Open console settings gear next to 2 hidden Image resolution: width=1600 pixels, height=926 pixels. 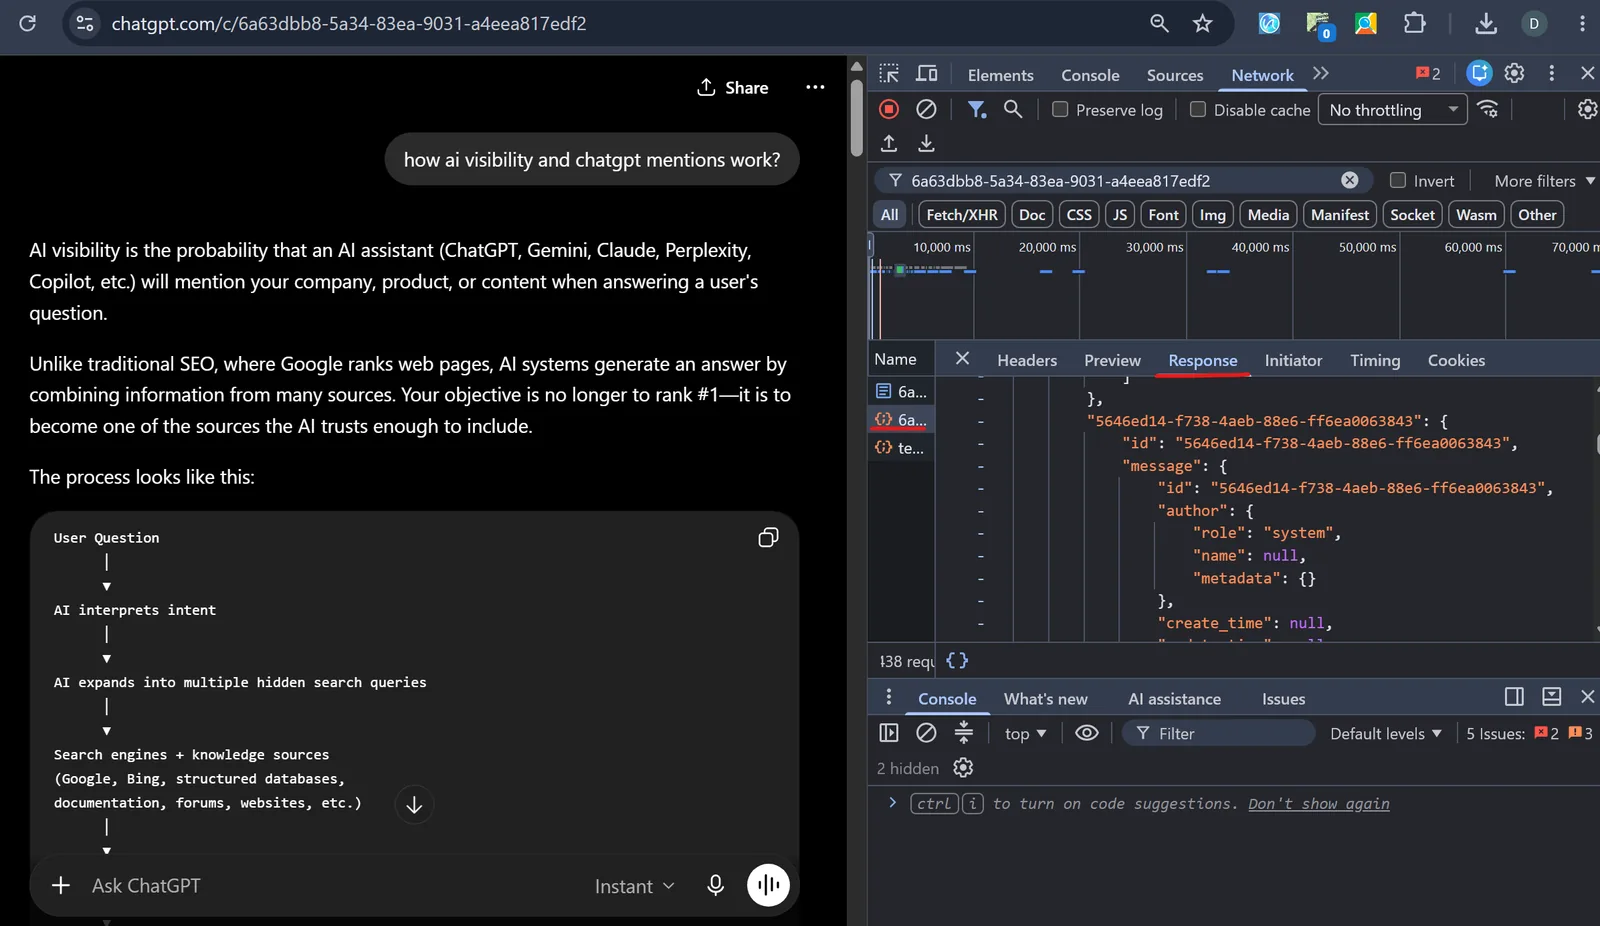tap(963, 767)
